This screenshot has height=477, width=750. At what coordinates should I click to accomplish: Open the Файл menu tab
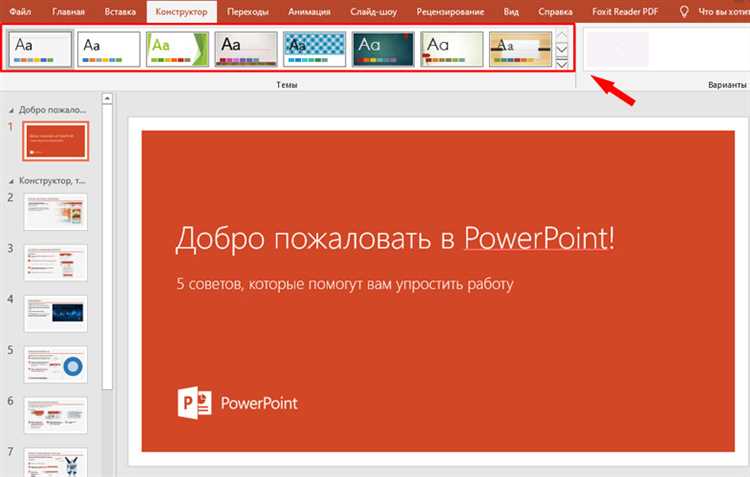tap(20, 11)
